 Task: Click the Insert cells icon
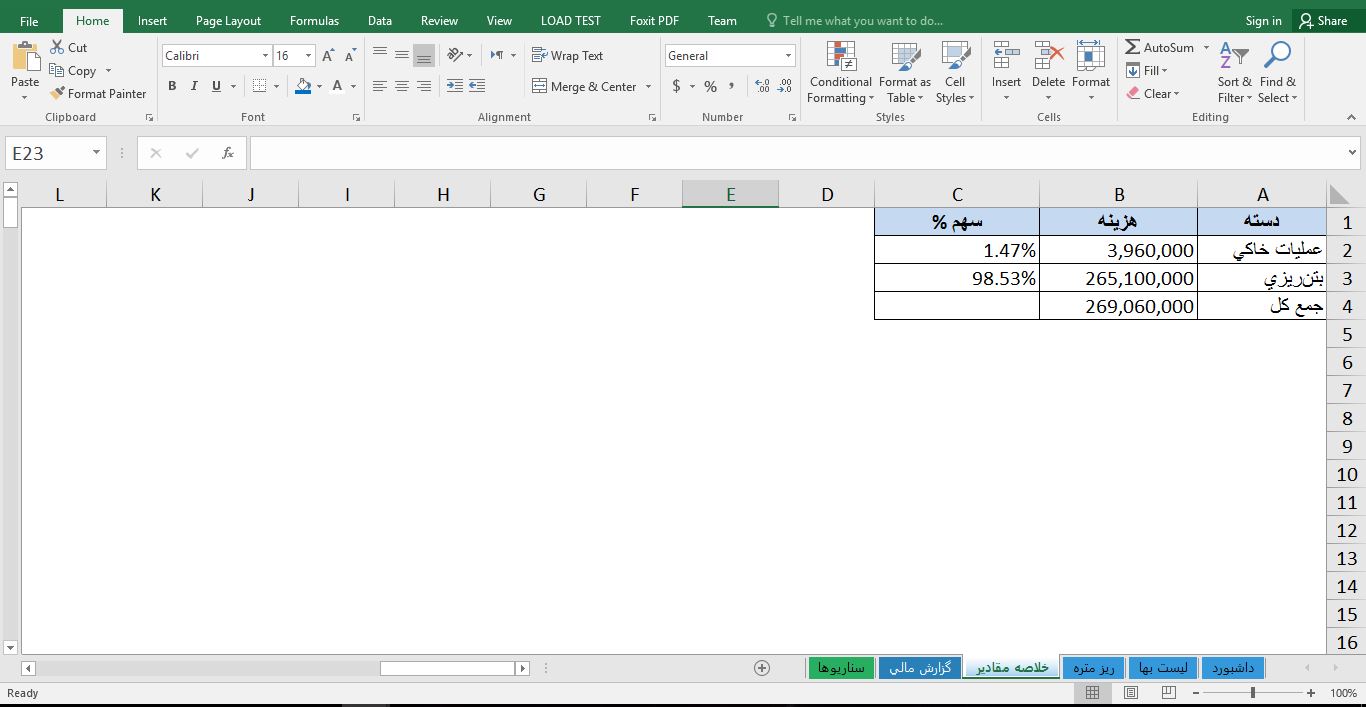(x=1006, y=57)
